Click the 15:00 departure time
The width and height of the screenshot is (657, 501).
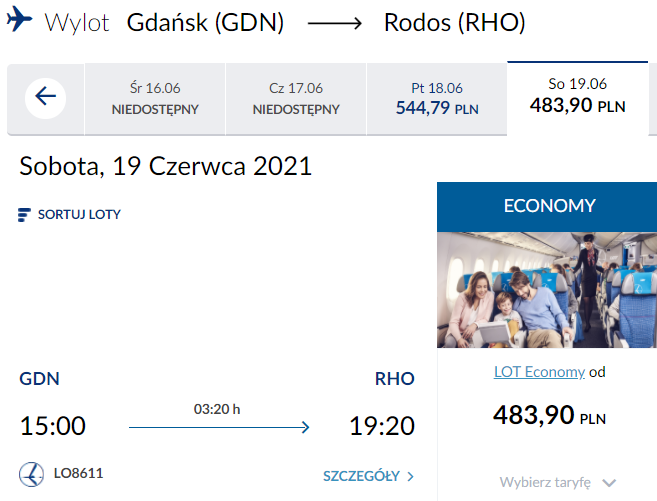53,426
